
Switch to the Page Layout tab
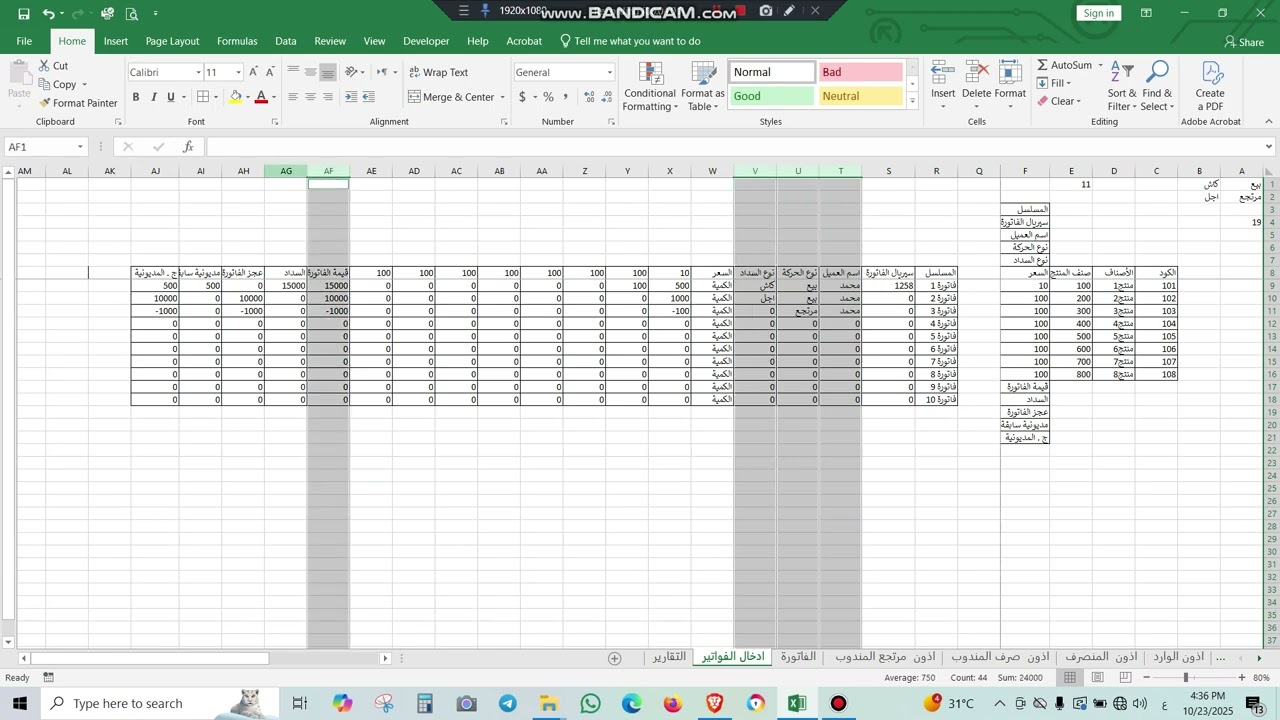tap(172, 41)
